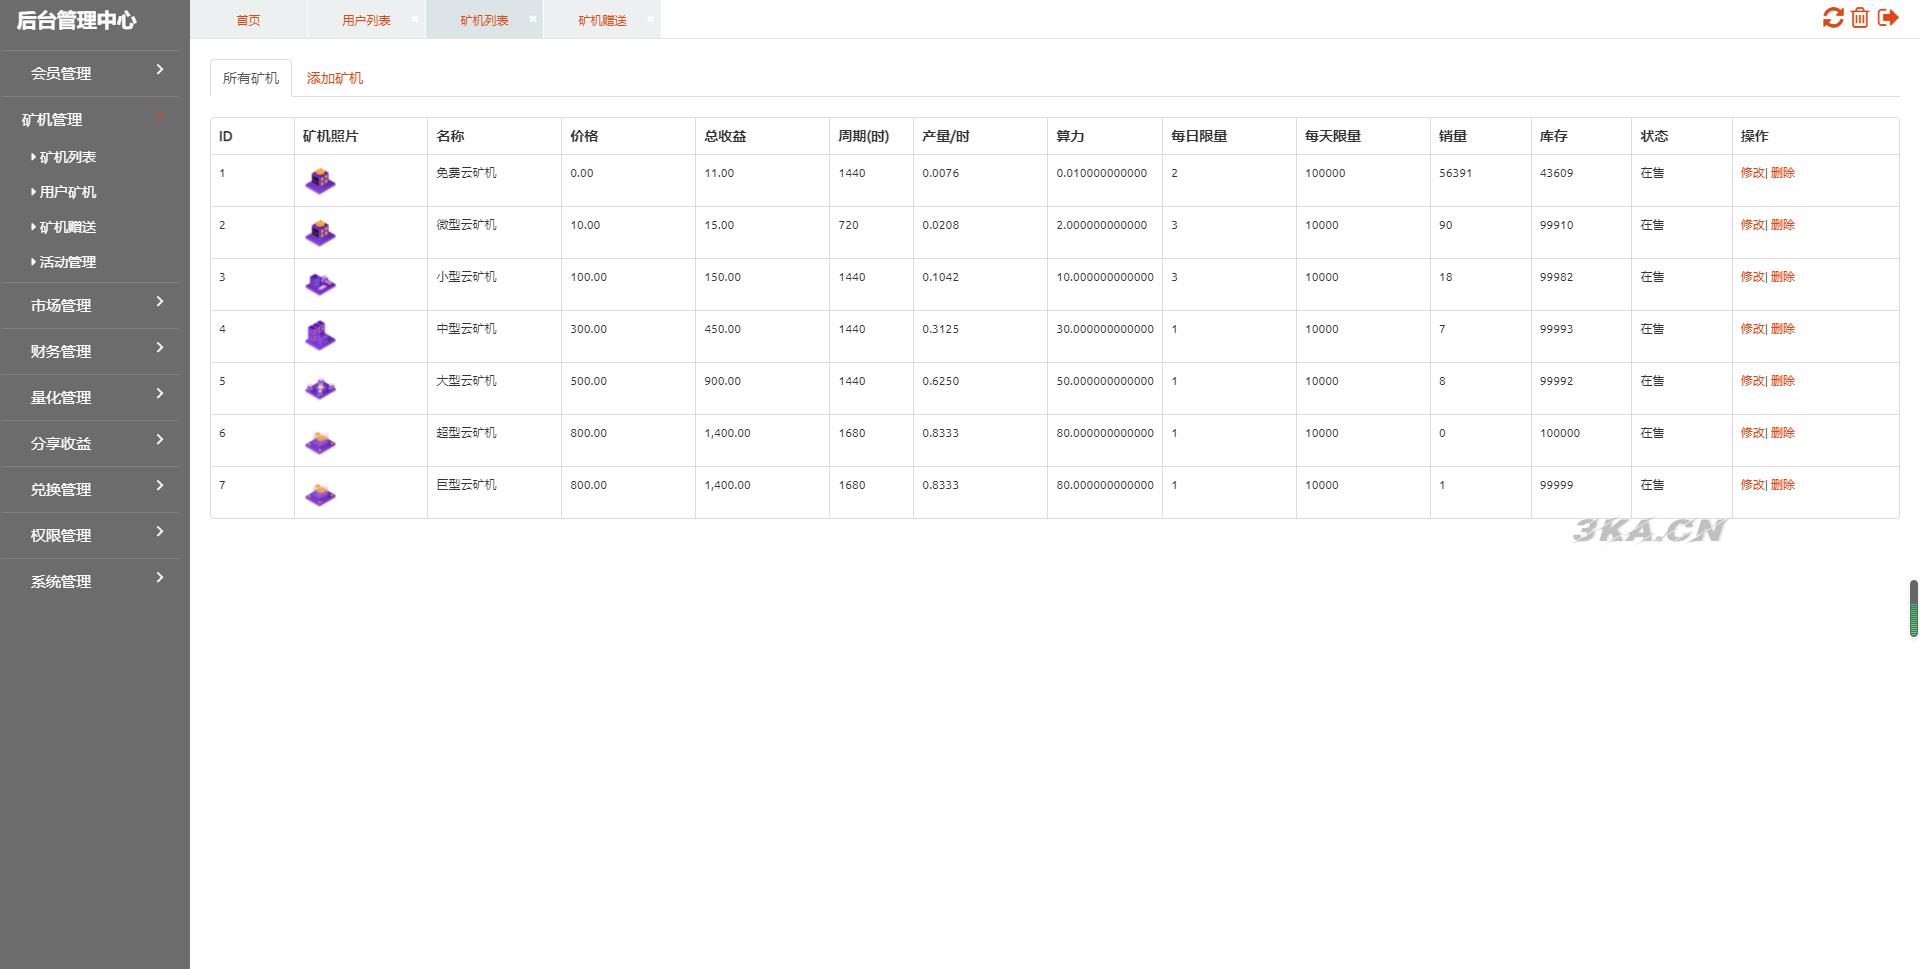1920x969 pixels.
Task: Close the 用户列表 tab with its X
Action: click(415, 19)
